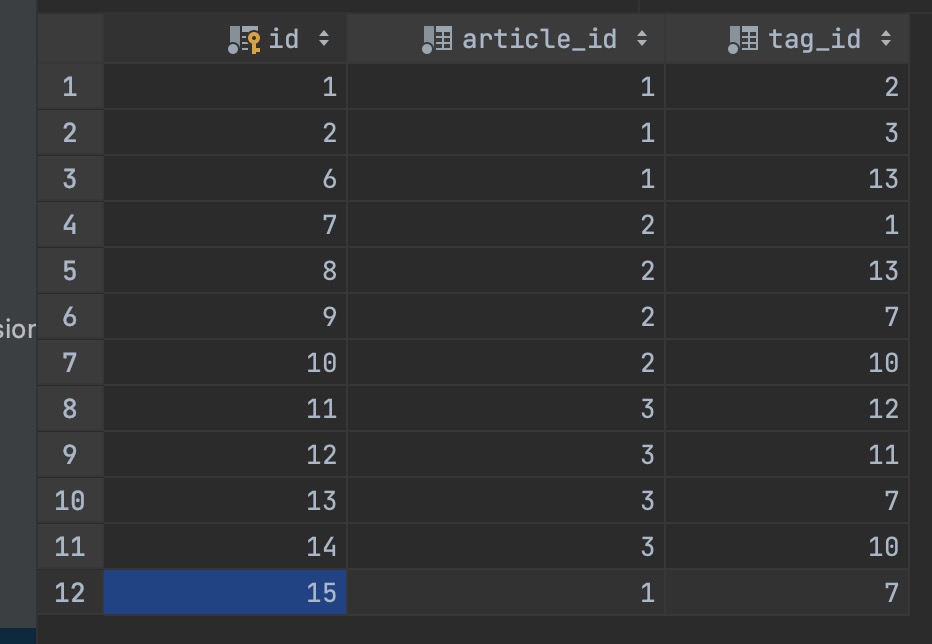Click the id cell containing 6
This screenshot has width=932, height=644.
[226, 179]
